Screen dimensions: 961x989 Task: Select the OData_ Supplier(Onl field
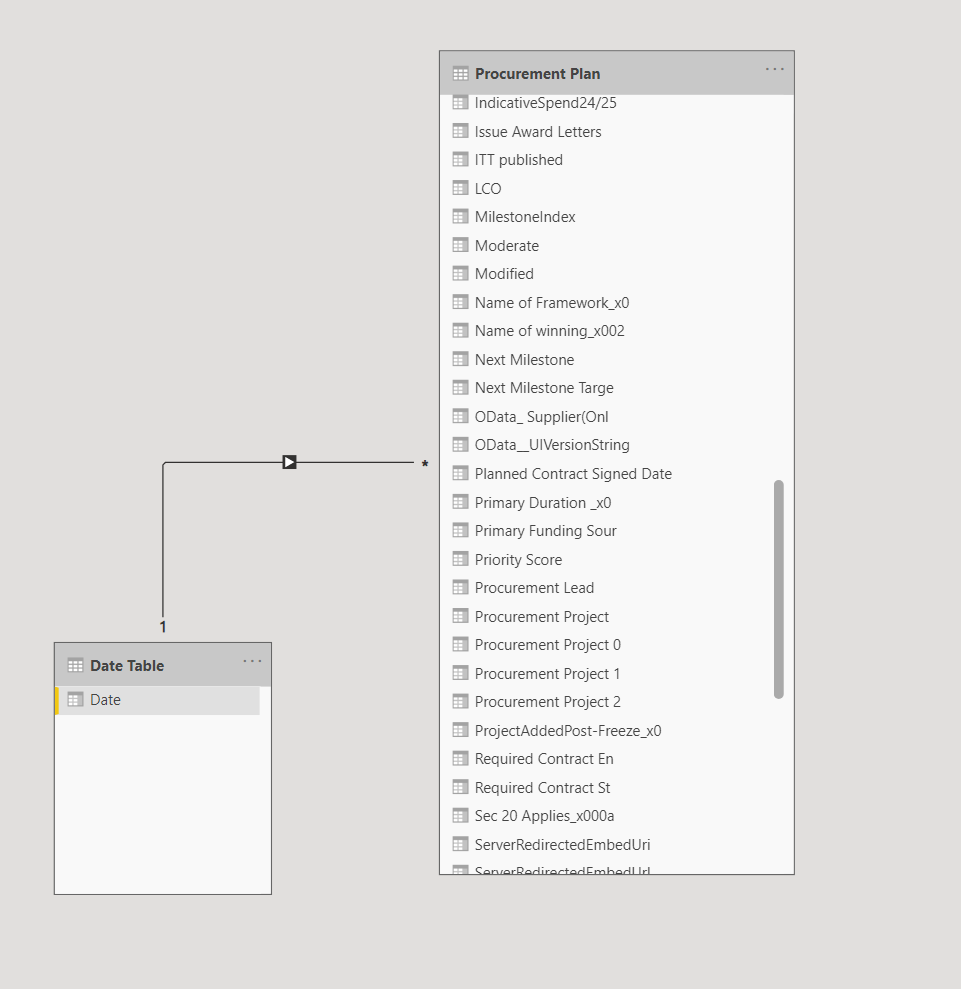(x=541, y=417)
